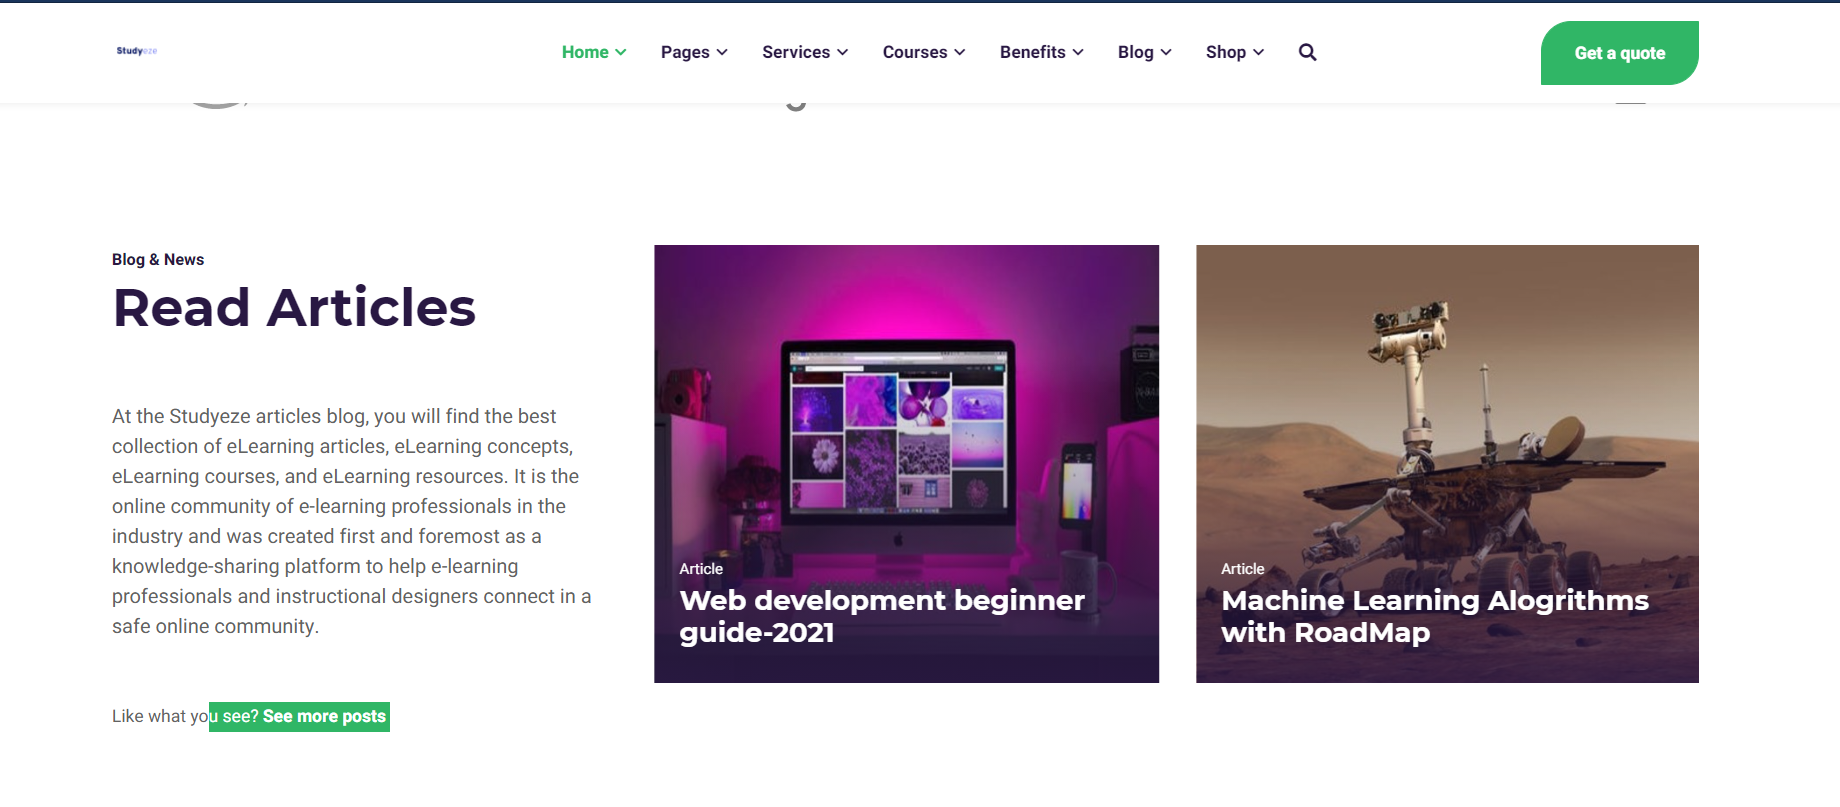
Task: Open the Benefits menu
Action: pos(1041,52)
